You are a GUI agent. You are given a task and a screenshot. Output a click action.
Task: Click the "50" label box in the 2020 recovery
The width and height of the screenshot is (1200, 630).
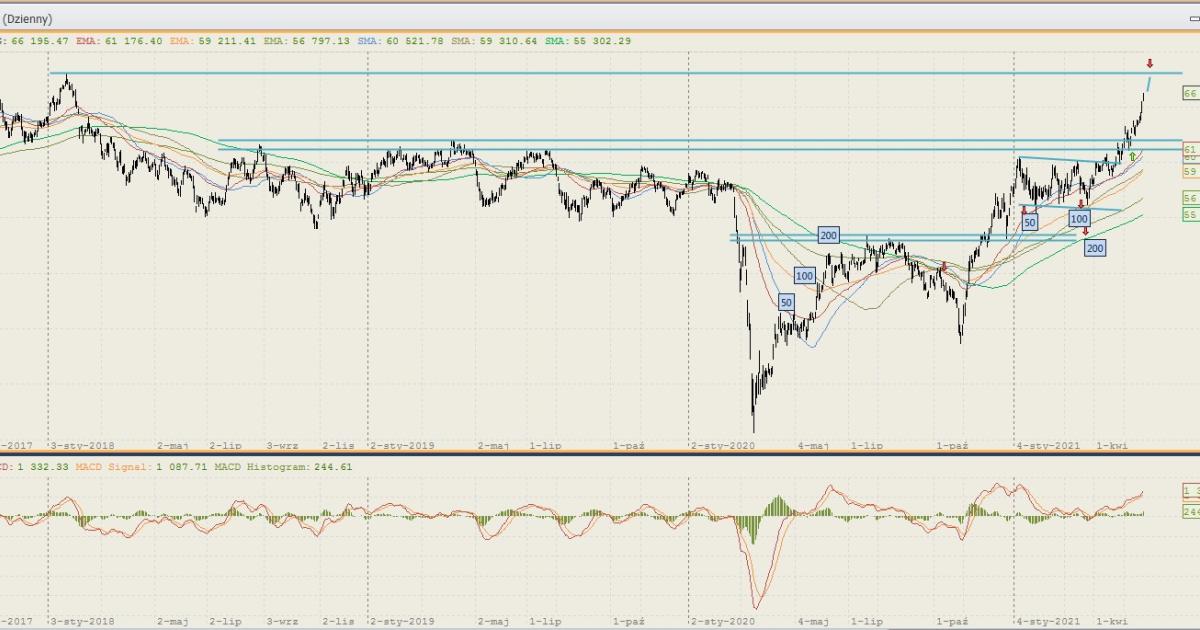point(786,301)
